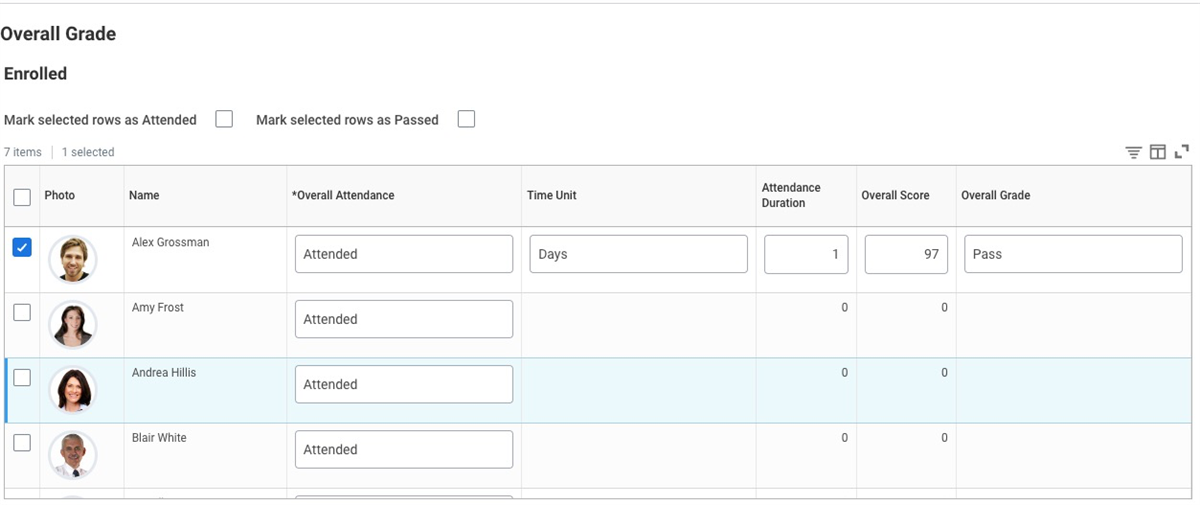Click the Overall Grade column header
Image resolution: width=1200 pixels, height=505 pixels.
pos(995,195)
